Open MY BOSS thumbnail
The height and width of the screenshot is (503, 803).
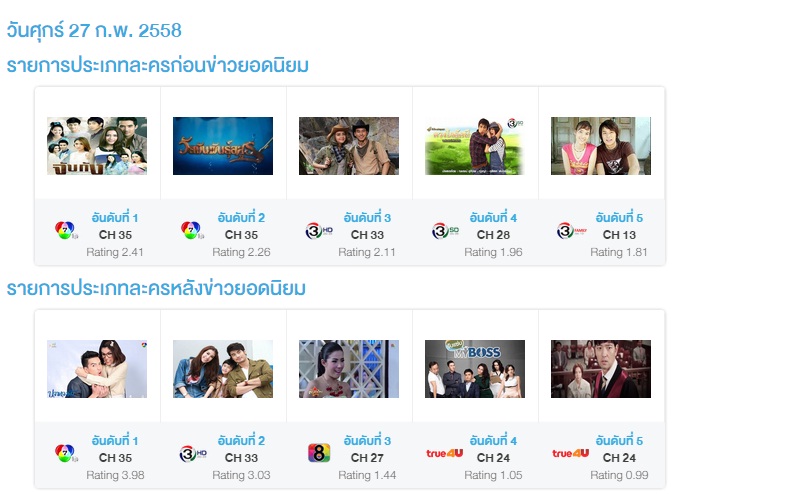point(475,369)
